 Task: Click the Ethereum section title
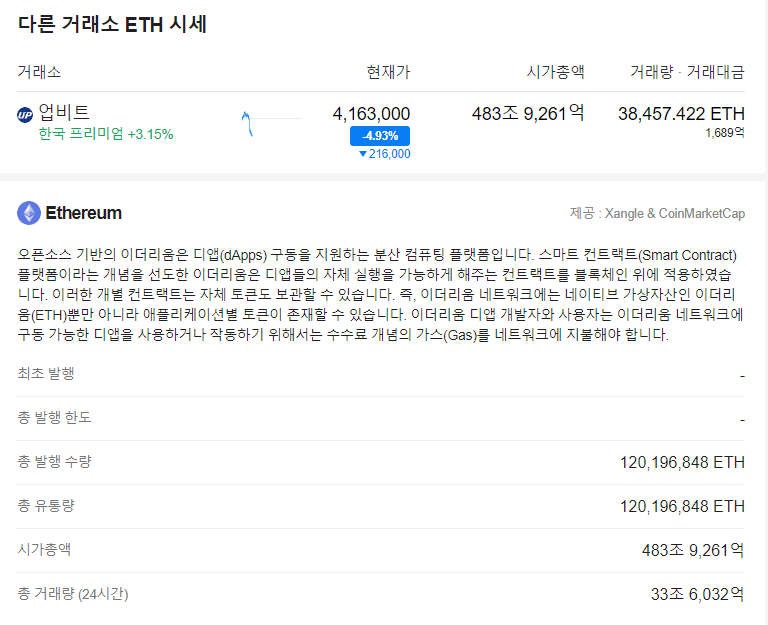click(x=83, y=213)
